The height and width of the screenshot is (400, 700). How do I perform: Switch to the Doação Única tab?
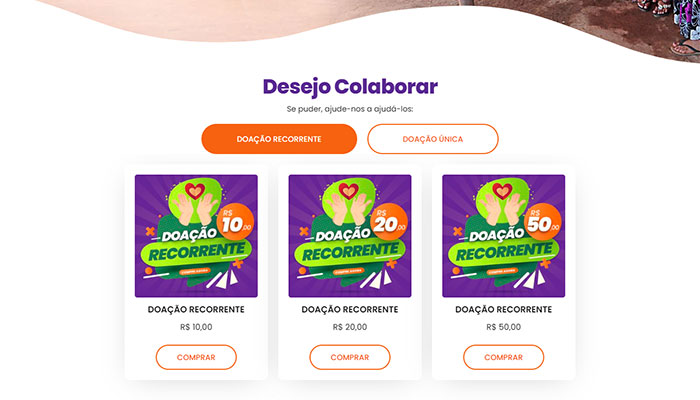click(x=433, y=139)
